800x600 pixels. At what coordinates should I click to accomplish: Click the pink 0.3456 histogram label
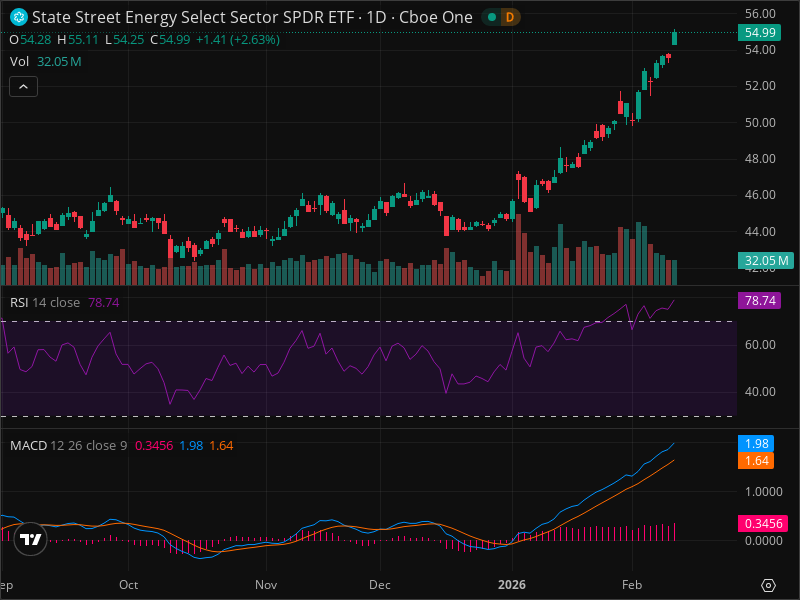[763, 523]
